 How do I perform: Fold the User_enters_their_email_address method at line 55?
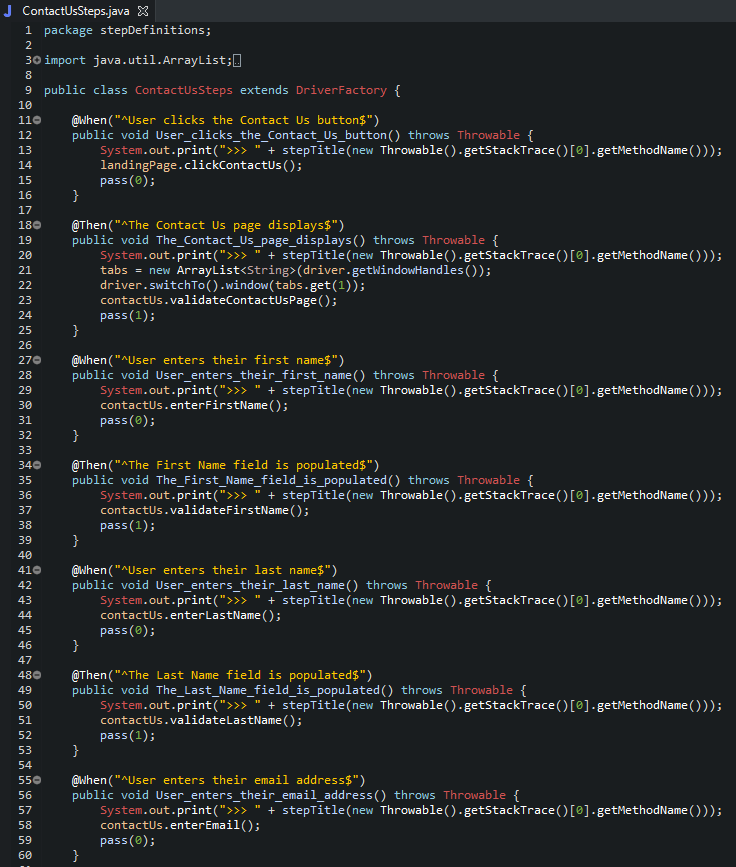[37, 780]
